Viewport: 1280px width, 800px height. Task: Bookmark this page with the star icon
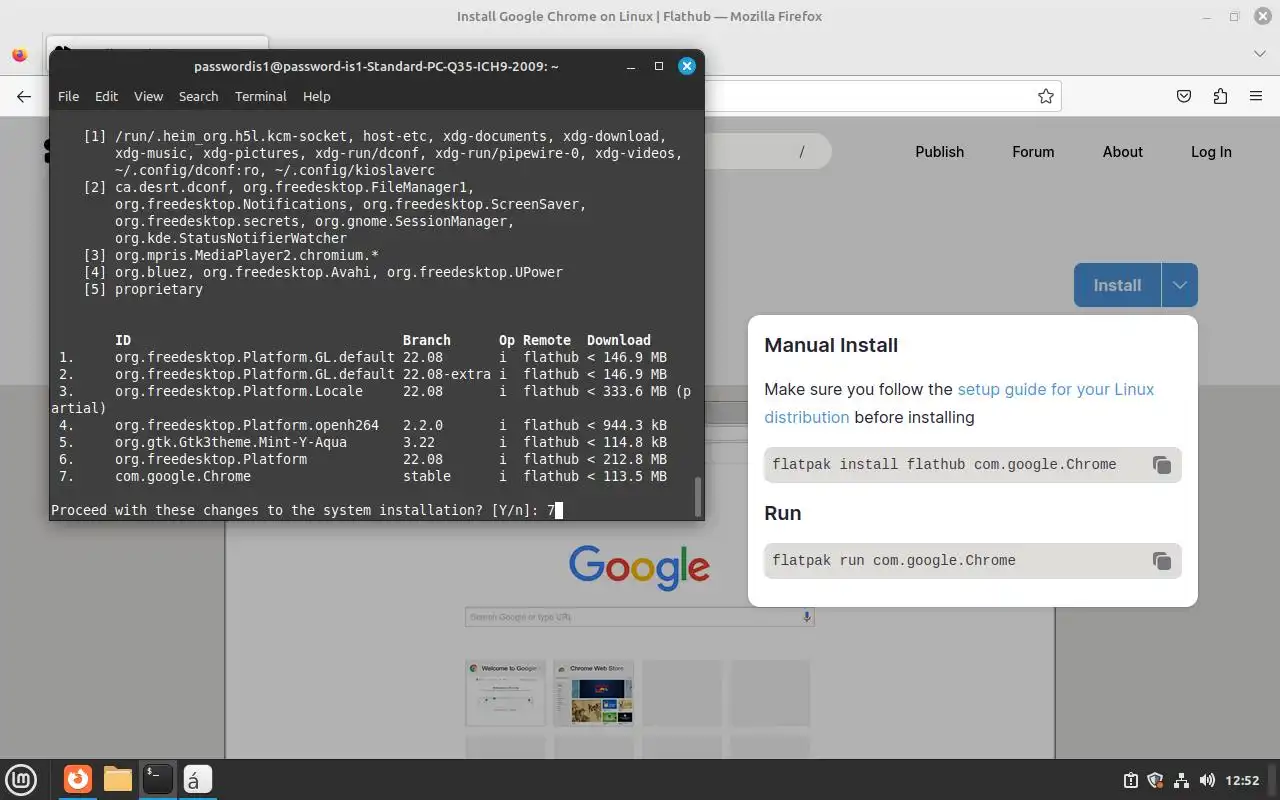coord(1045,96)
